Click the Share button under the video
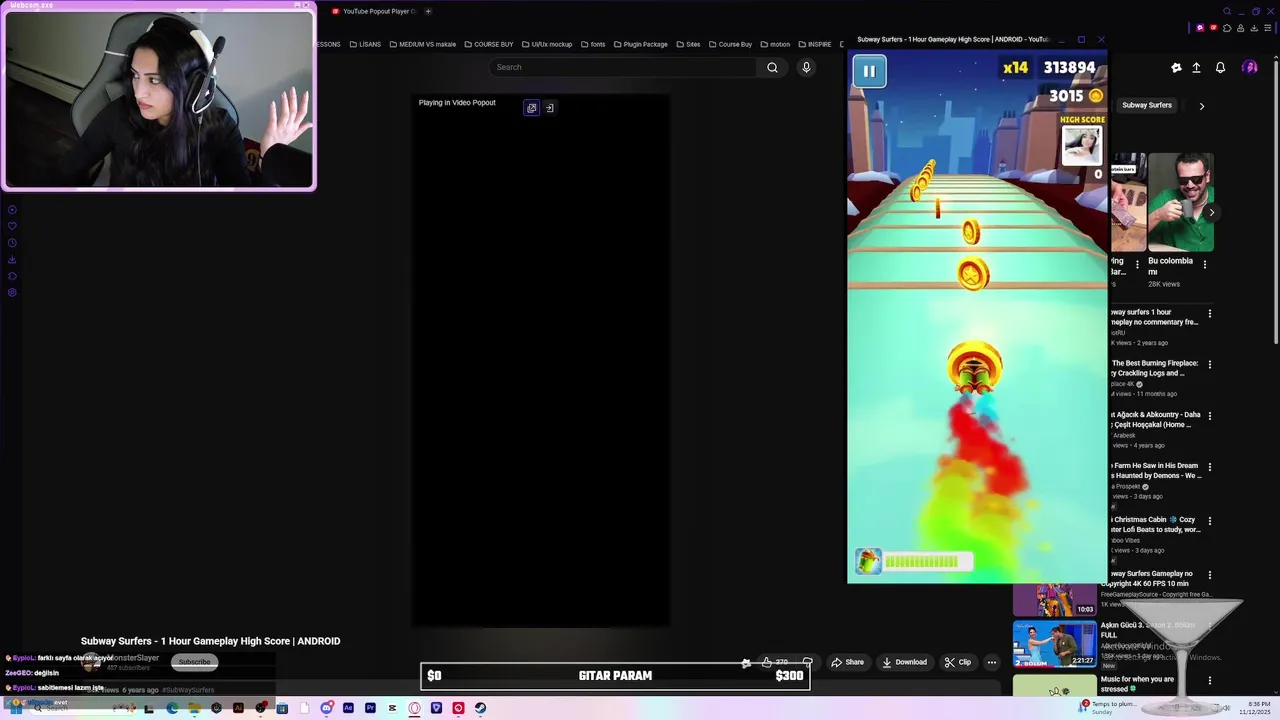Viewport: 1280px width, 720px height. click(x=847, y=662)
